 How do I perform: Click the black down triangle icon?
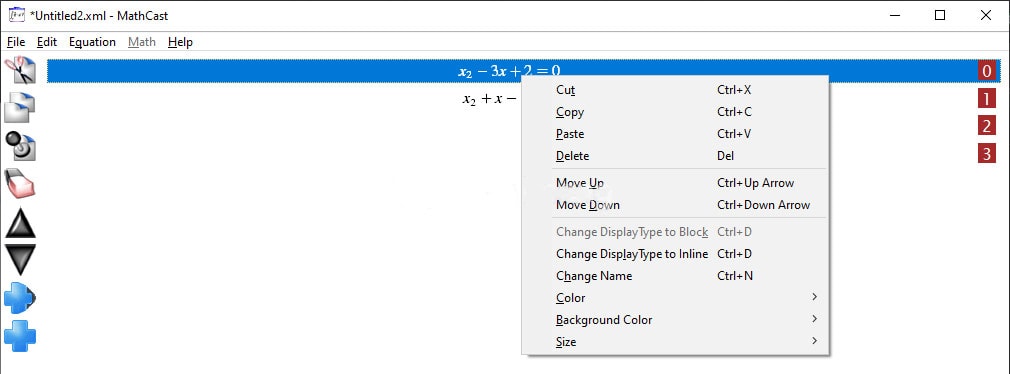pos(20,259)
